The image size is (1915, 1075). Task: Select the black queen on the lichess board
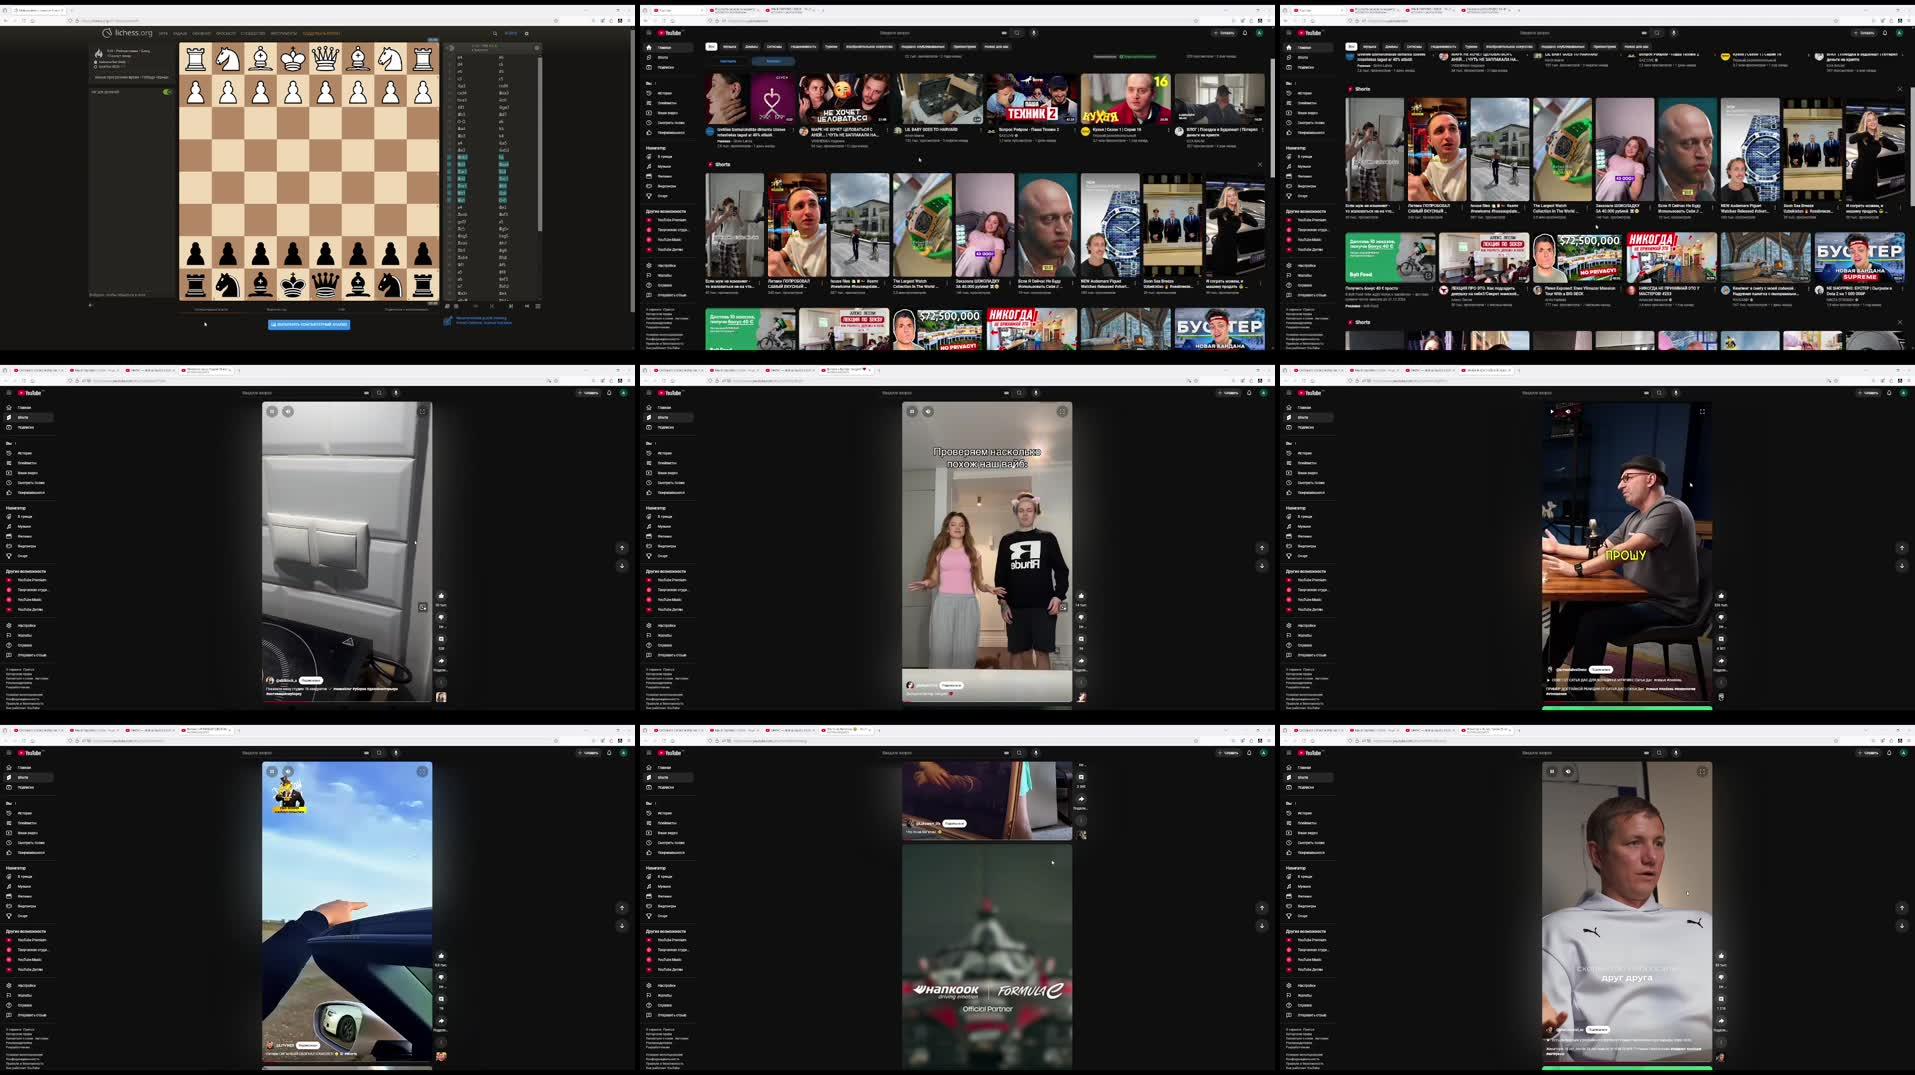pos(326,285)
